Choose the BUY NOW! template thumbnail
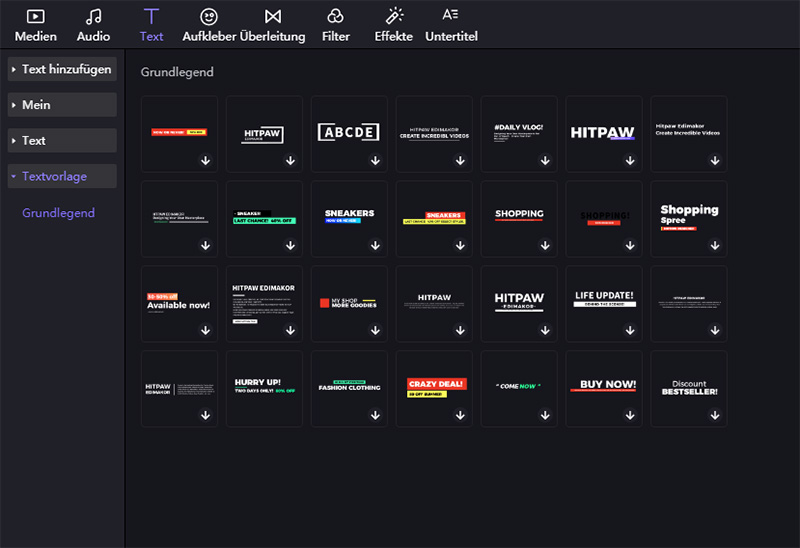This screenshot has height=548, width=800. pos(604,388)
